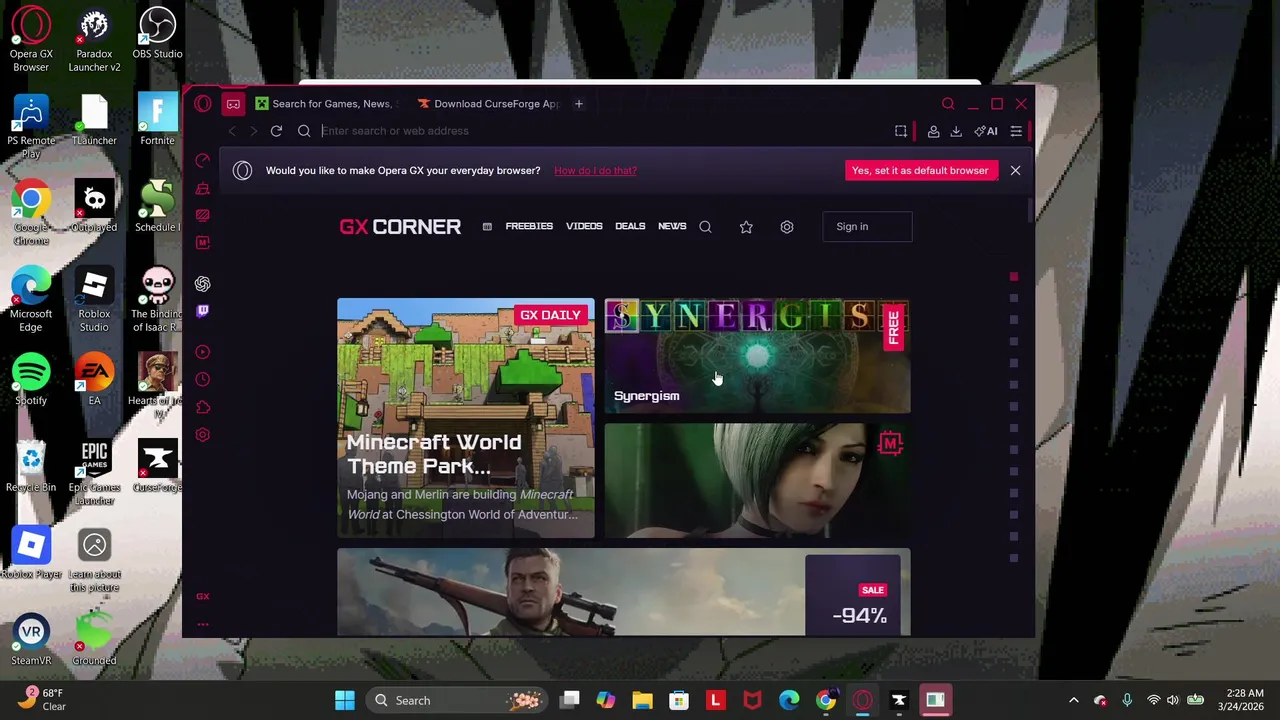Select the SteamVR desktop icon
Viewport: 1280px width, 720px height.
click(31, 641)
